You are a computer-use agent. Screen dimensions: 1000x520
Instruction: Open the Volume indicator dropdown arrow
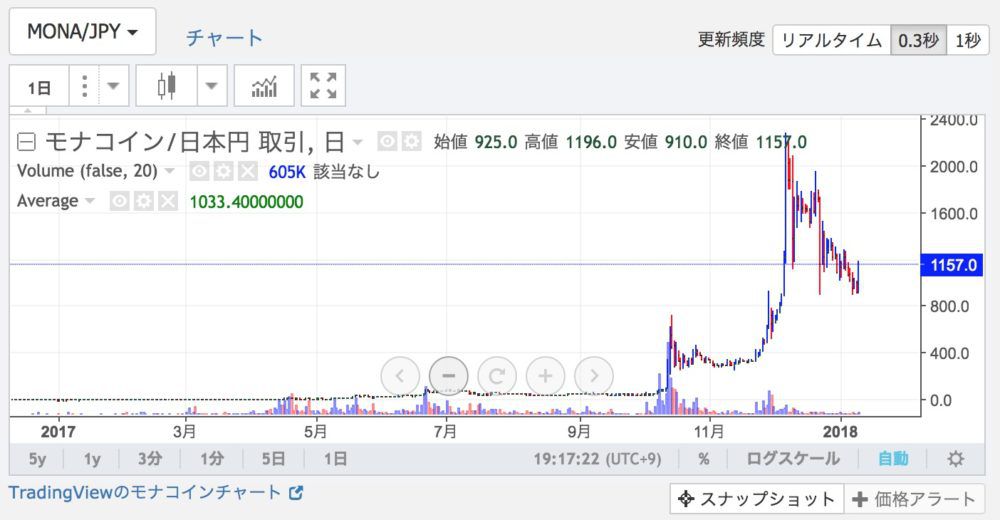pos(170,171)
